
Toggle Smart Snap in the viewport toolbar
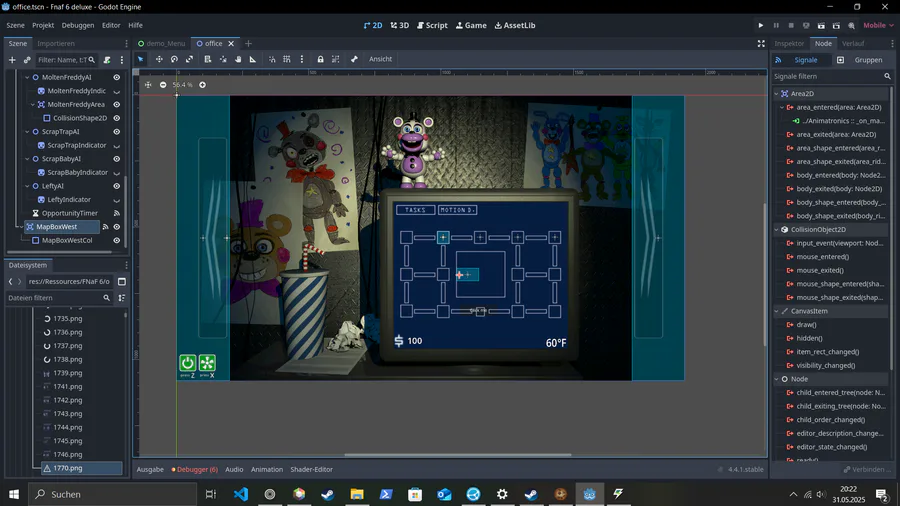pos(272,59)
